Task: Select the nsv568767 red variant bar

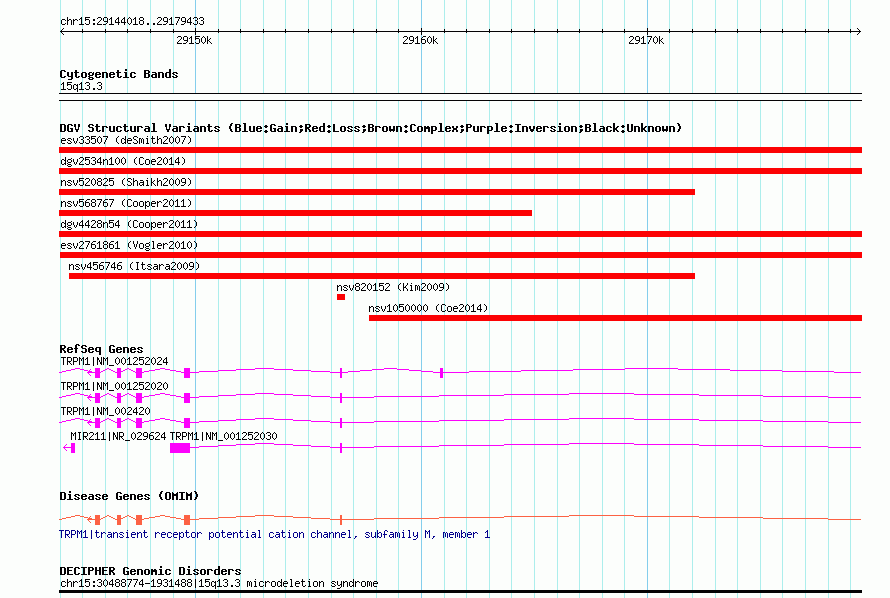Action: pyautogui.click(x=295, y=213)
